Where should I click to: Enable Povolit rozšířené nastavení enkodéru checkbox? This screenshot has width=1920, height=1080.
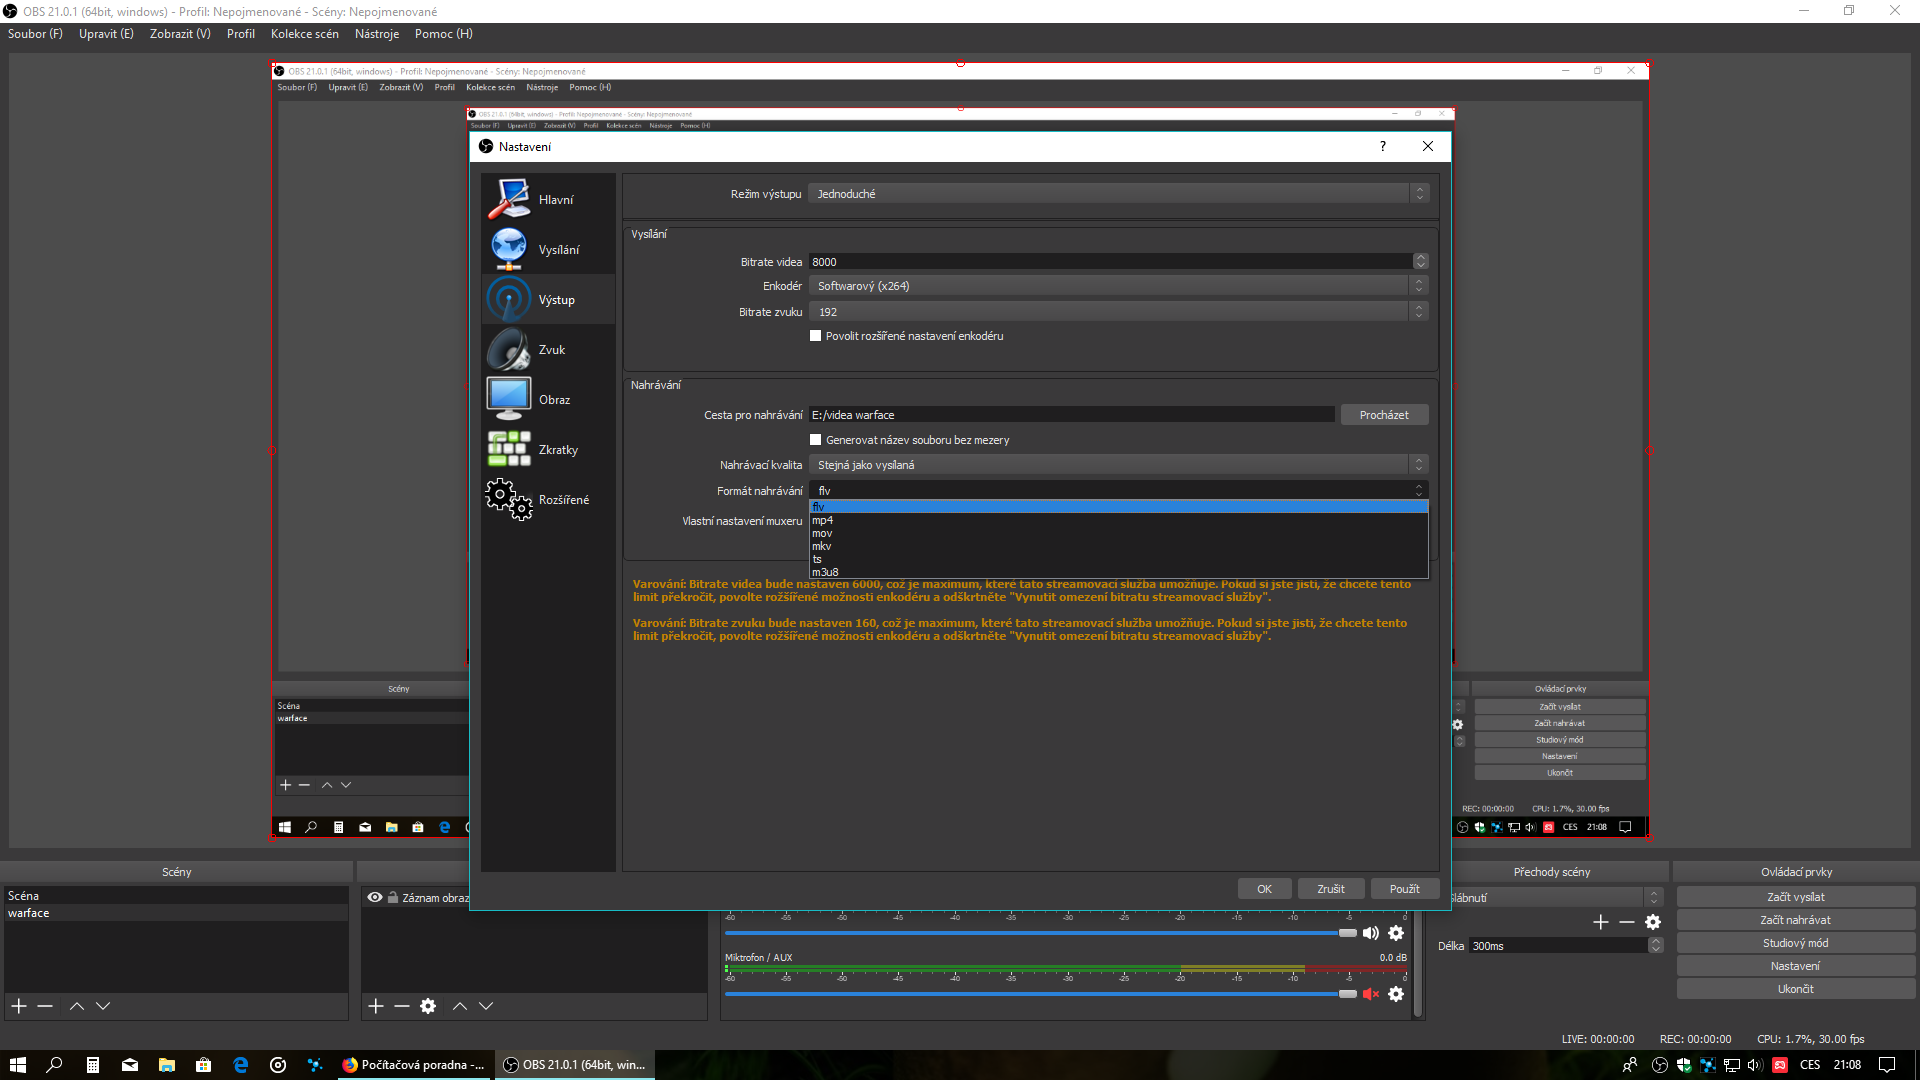(816, 336)
